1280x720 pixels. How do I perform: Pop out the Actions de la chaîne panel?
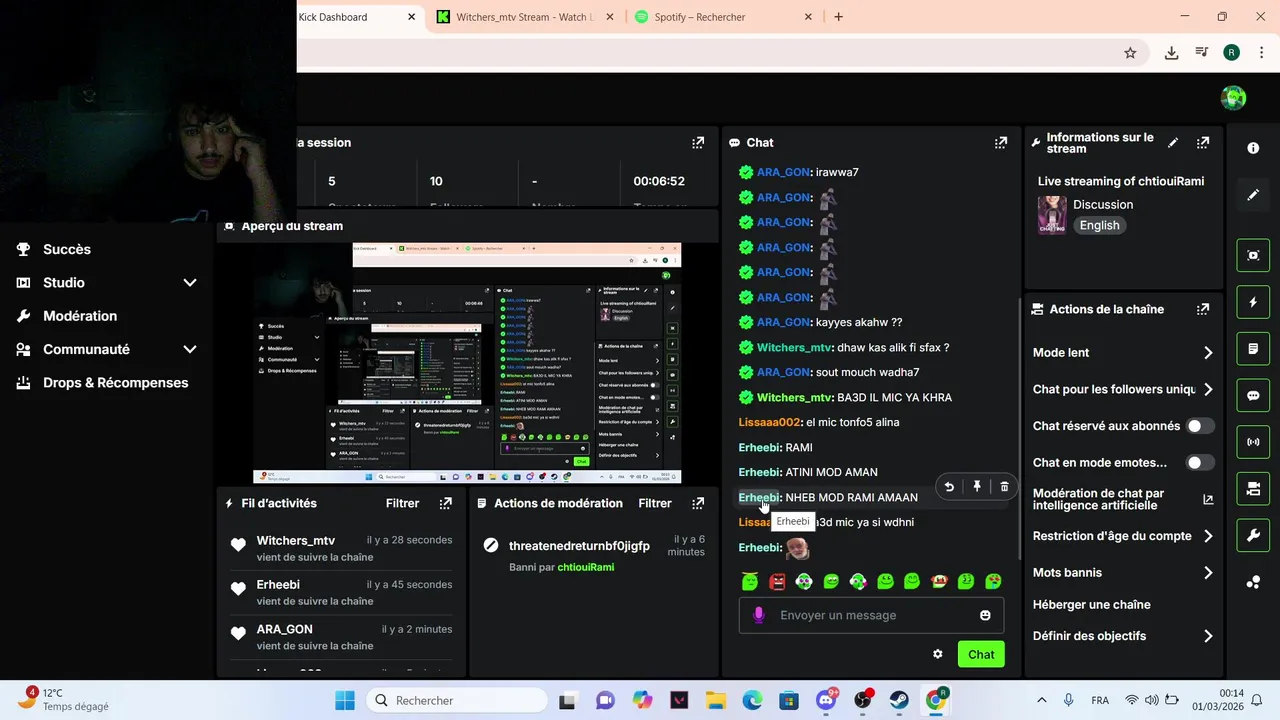point(1203,309)
